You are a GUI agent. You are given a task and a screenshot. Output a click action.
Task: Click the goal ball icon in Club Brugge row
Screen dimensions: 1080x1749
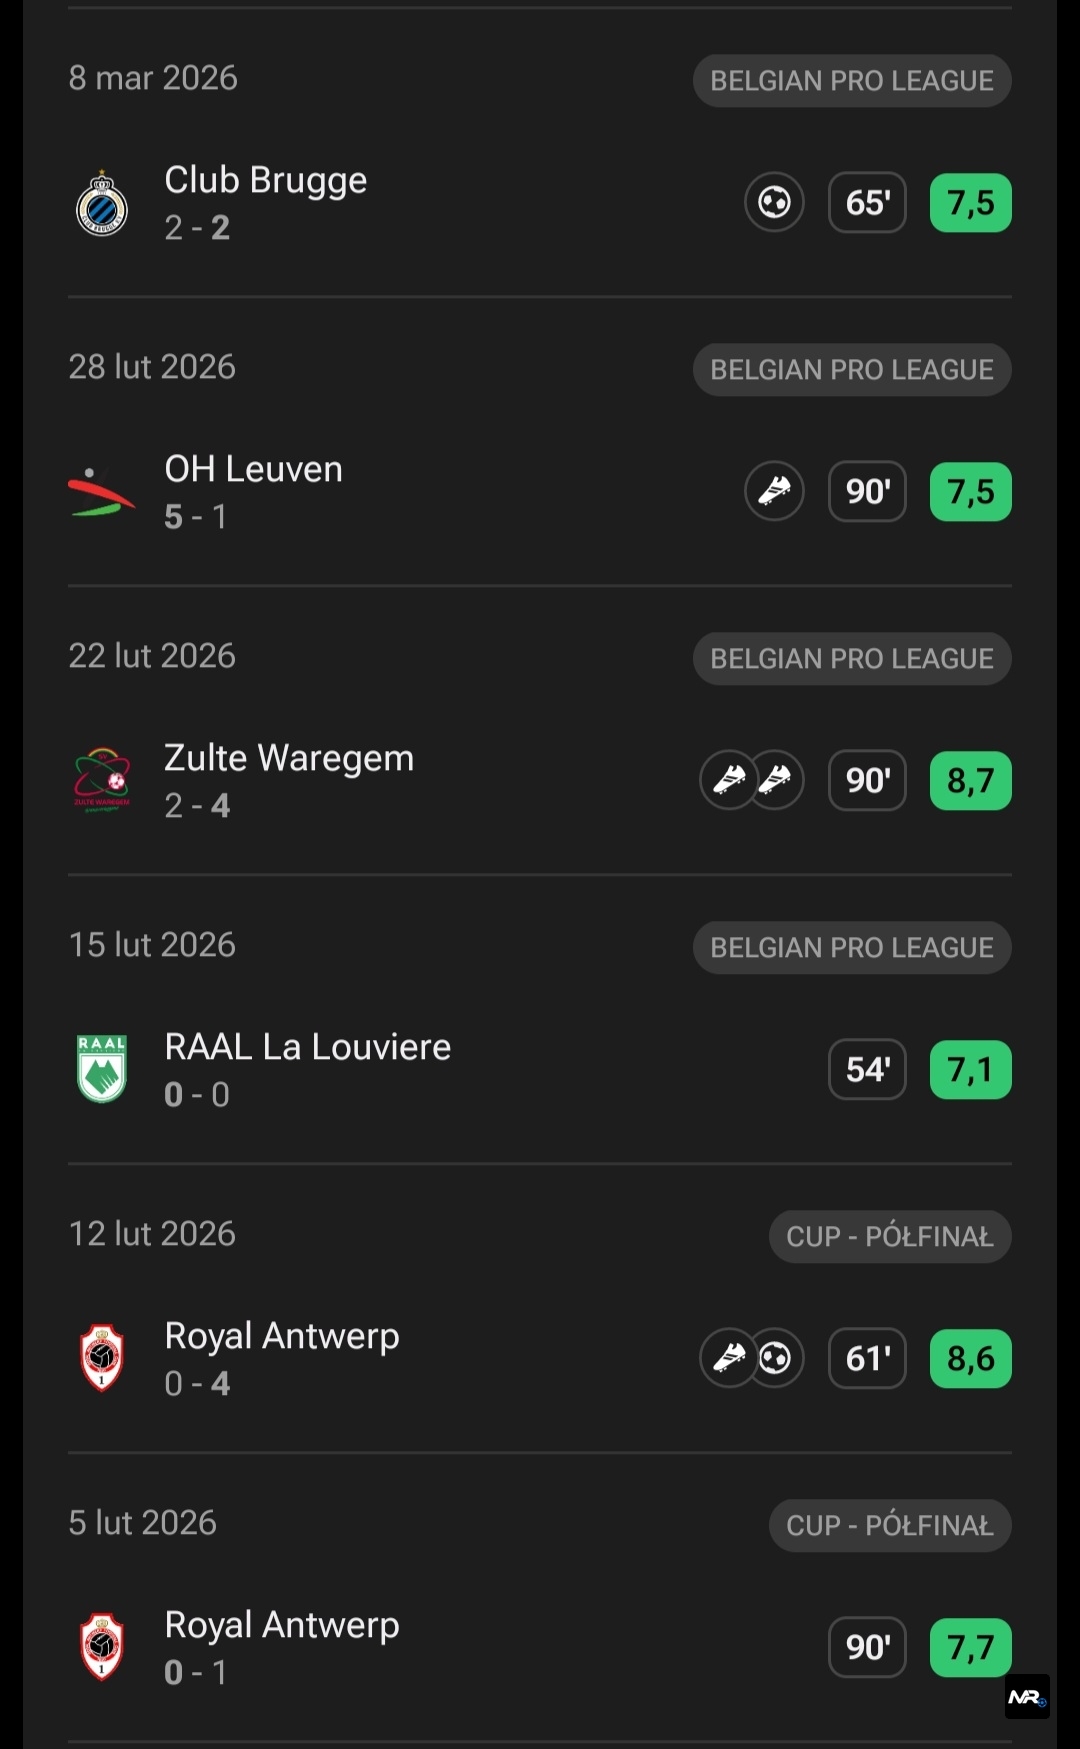[774, 203]
